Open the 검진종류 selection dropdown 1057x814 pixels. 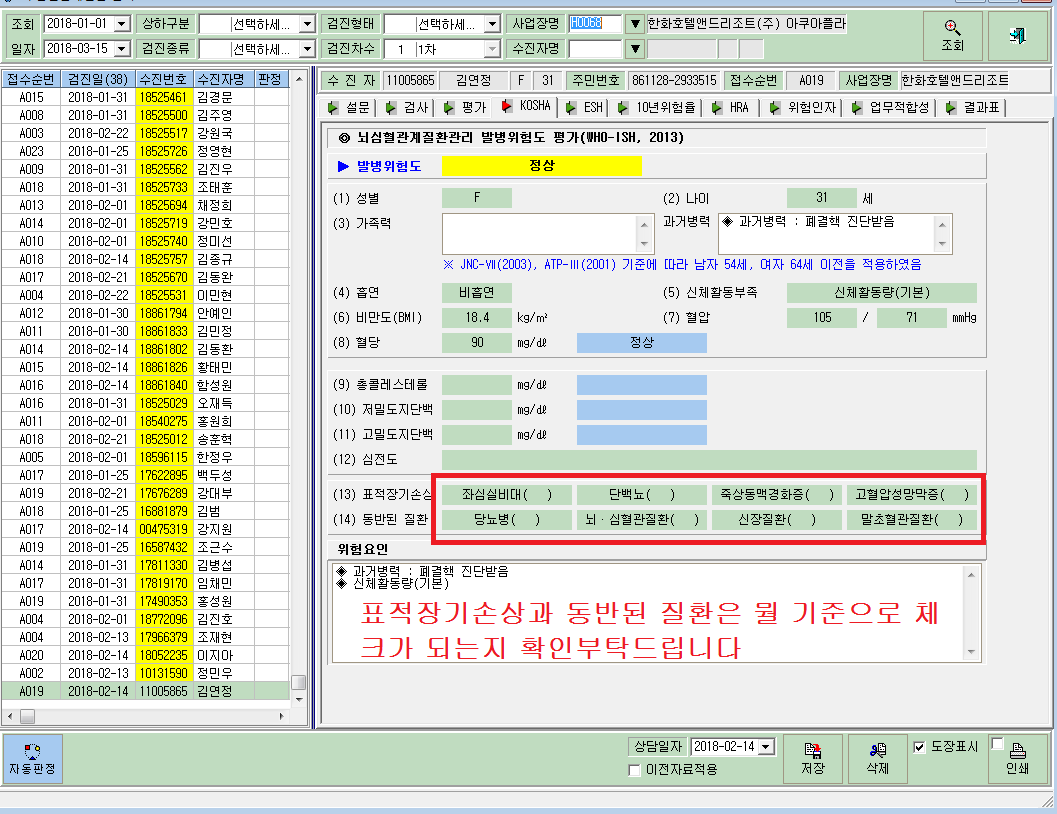pyautogui.click(x=307, y=49)
